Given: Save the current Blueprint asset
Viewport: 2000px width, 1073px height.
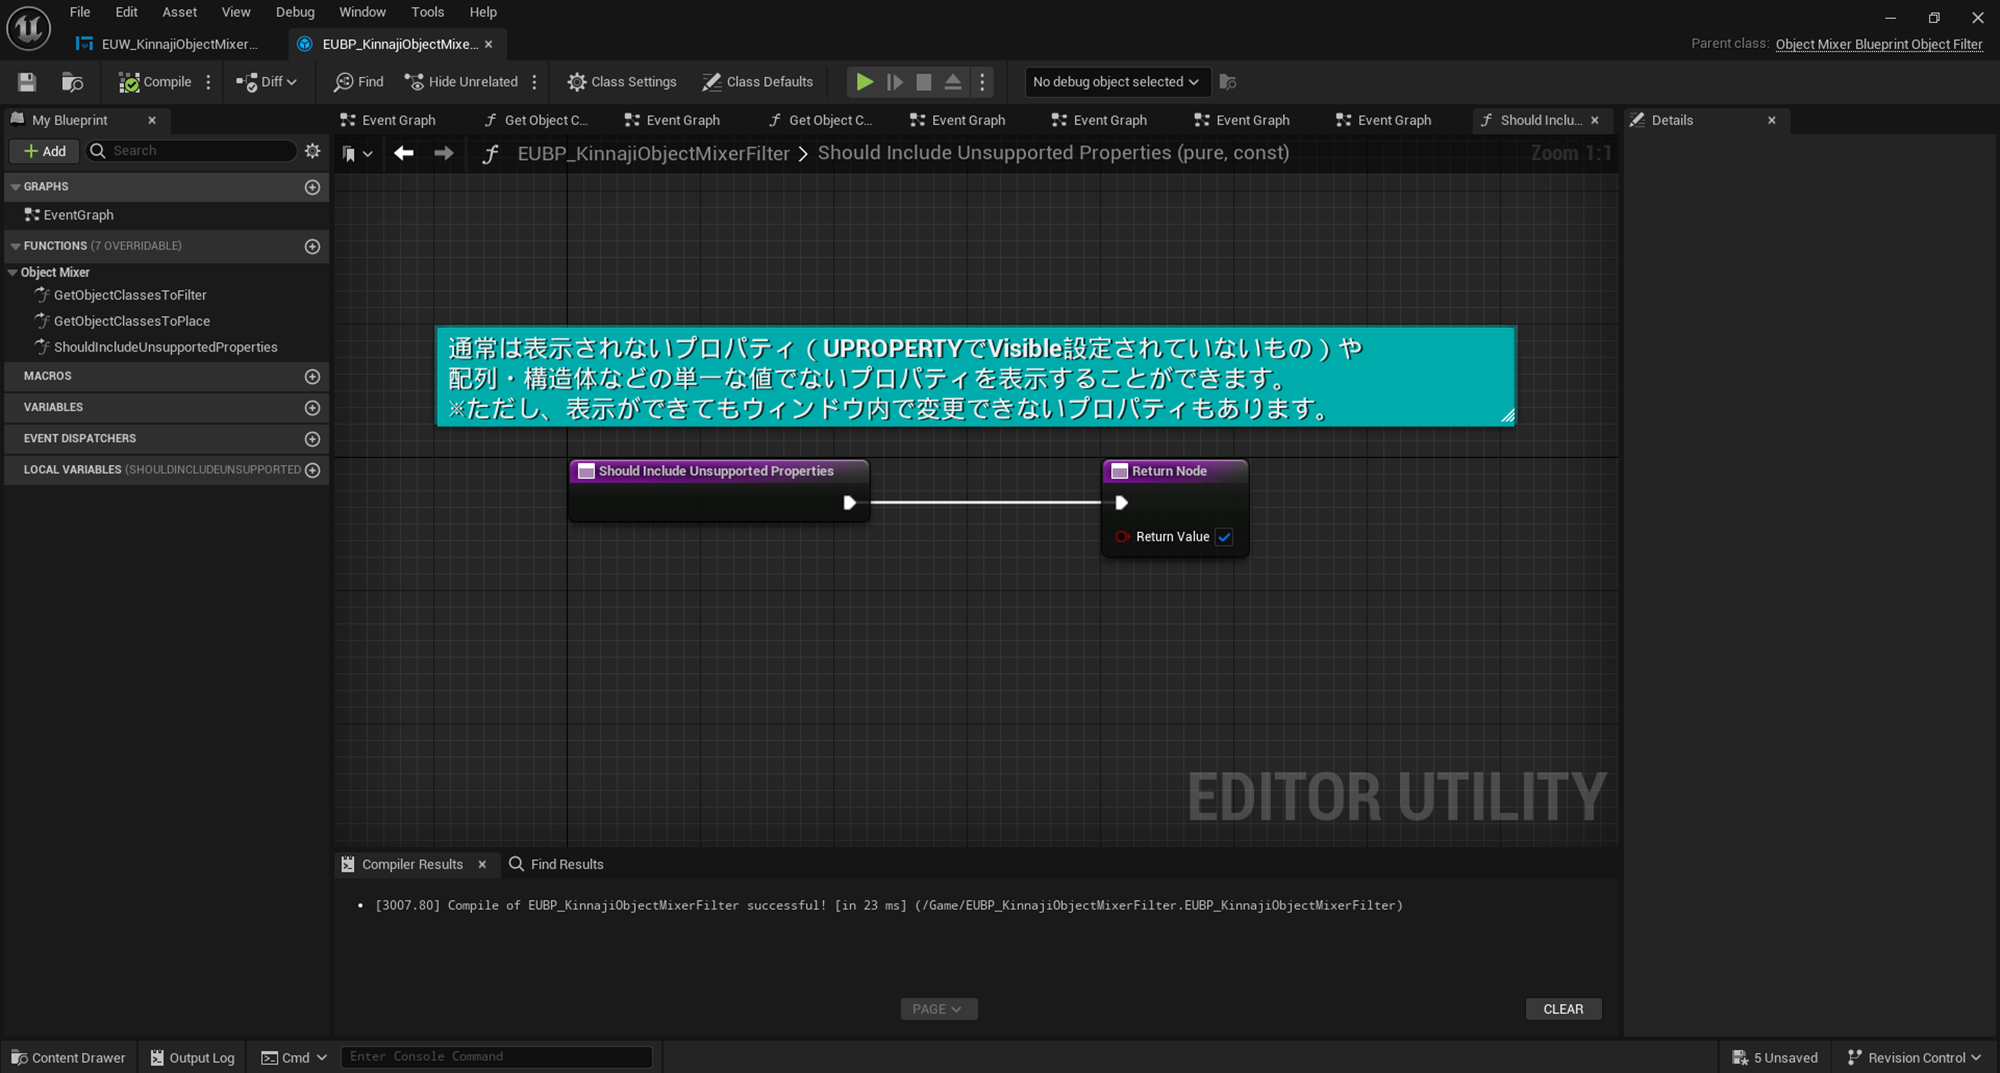Looking at the screenshot, I should (26, 82).
